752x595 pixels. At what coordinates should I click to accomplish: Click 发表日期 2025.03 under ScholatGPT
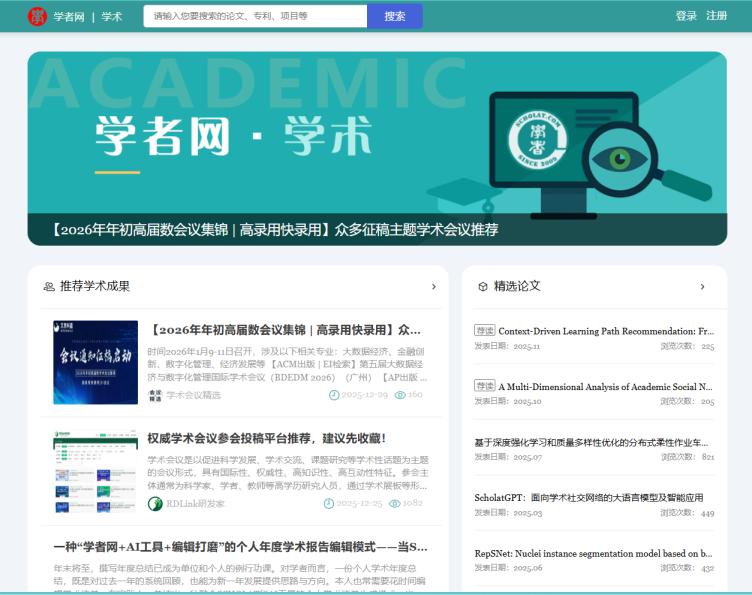pos(508,513)
